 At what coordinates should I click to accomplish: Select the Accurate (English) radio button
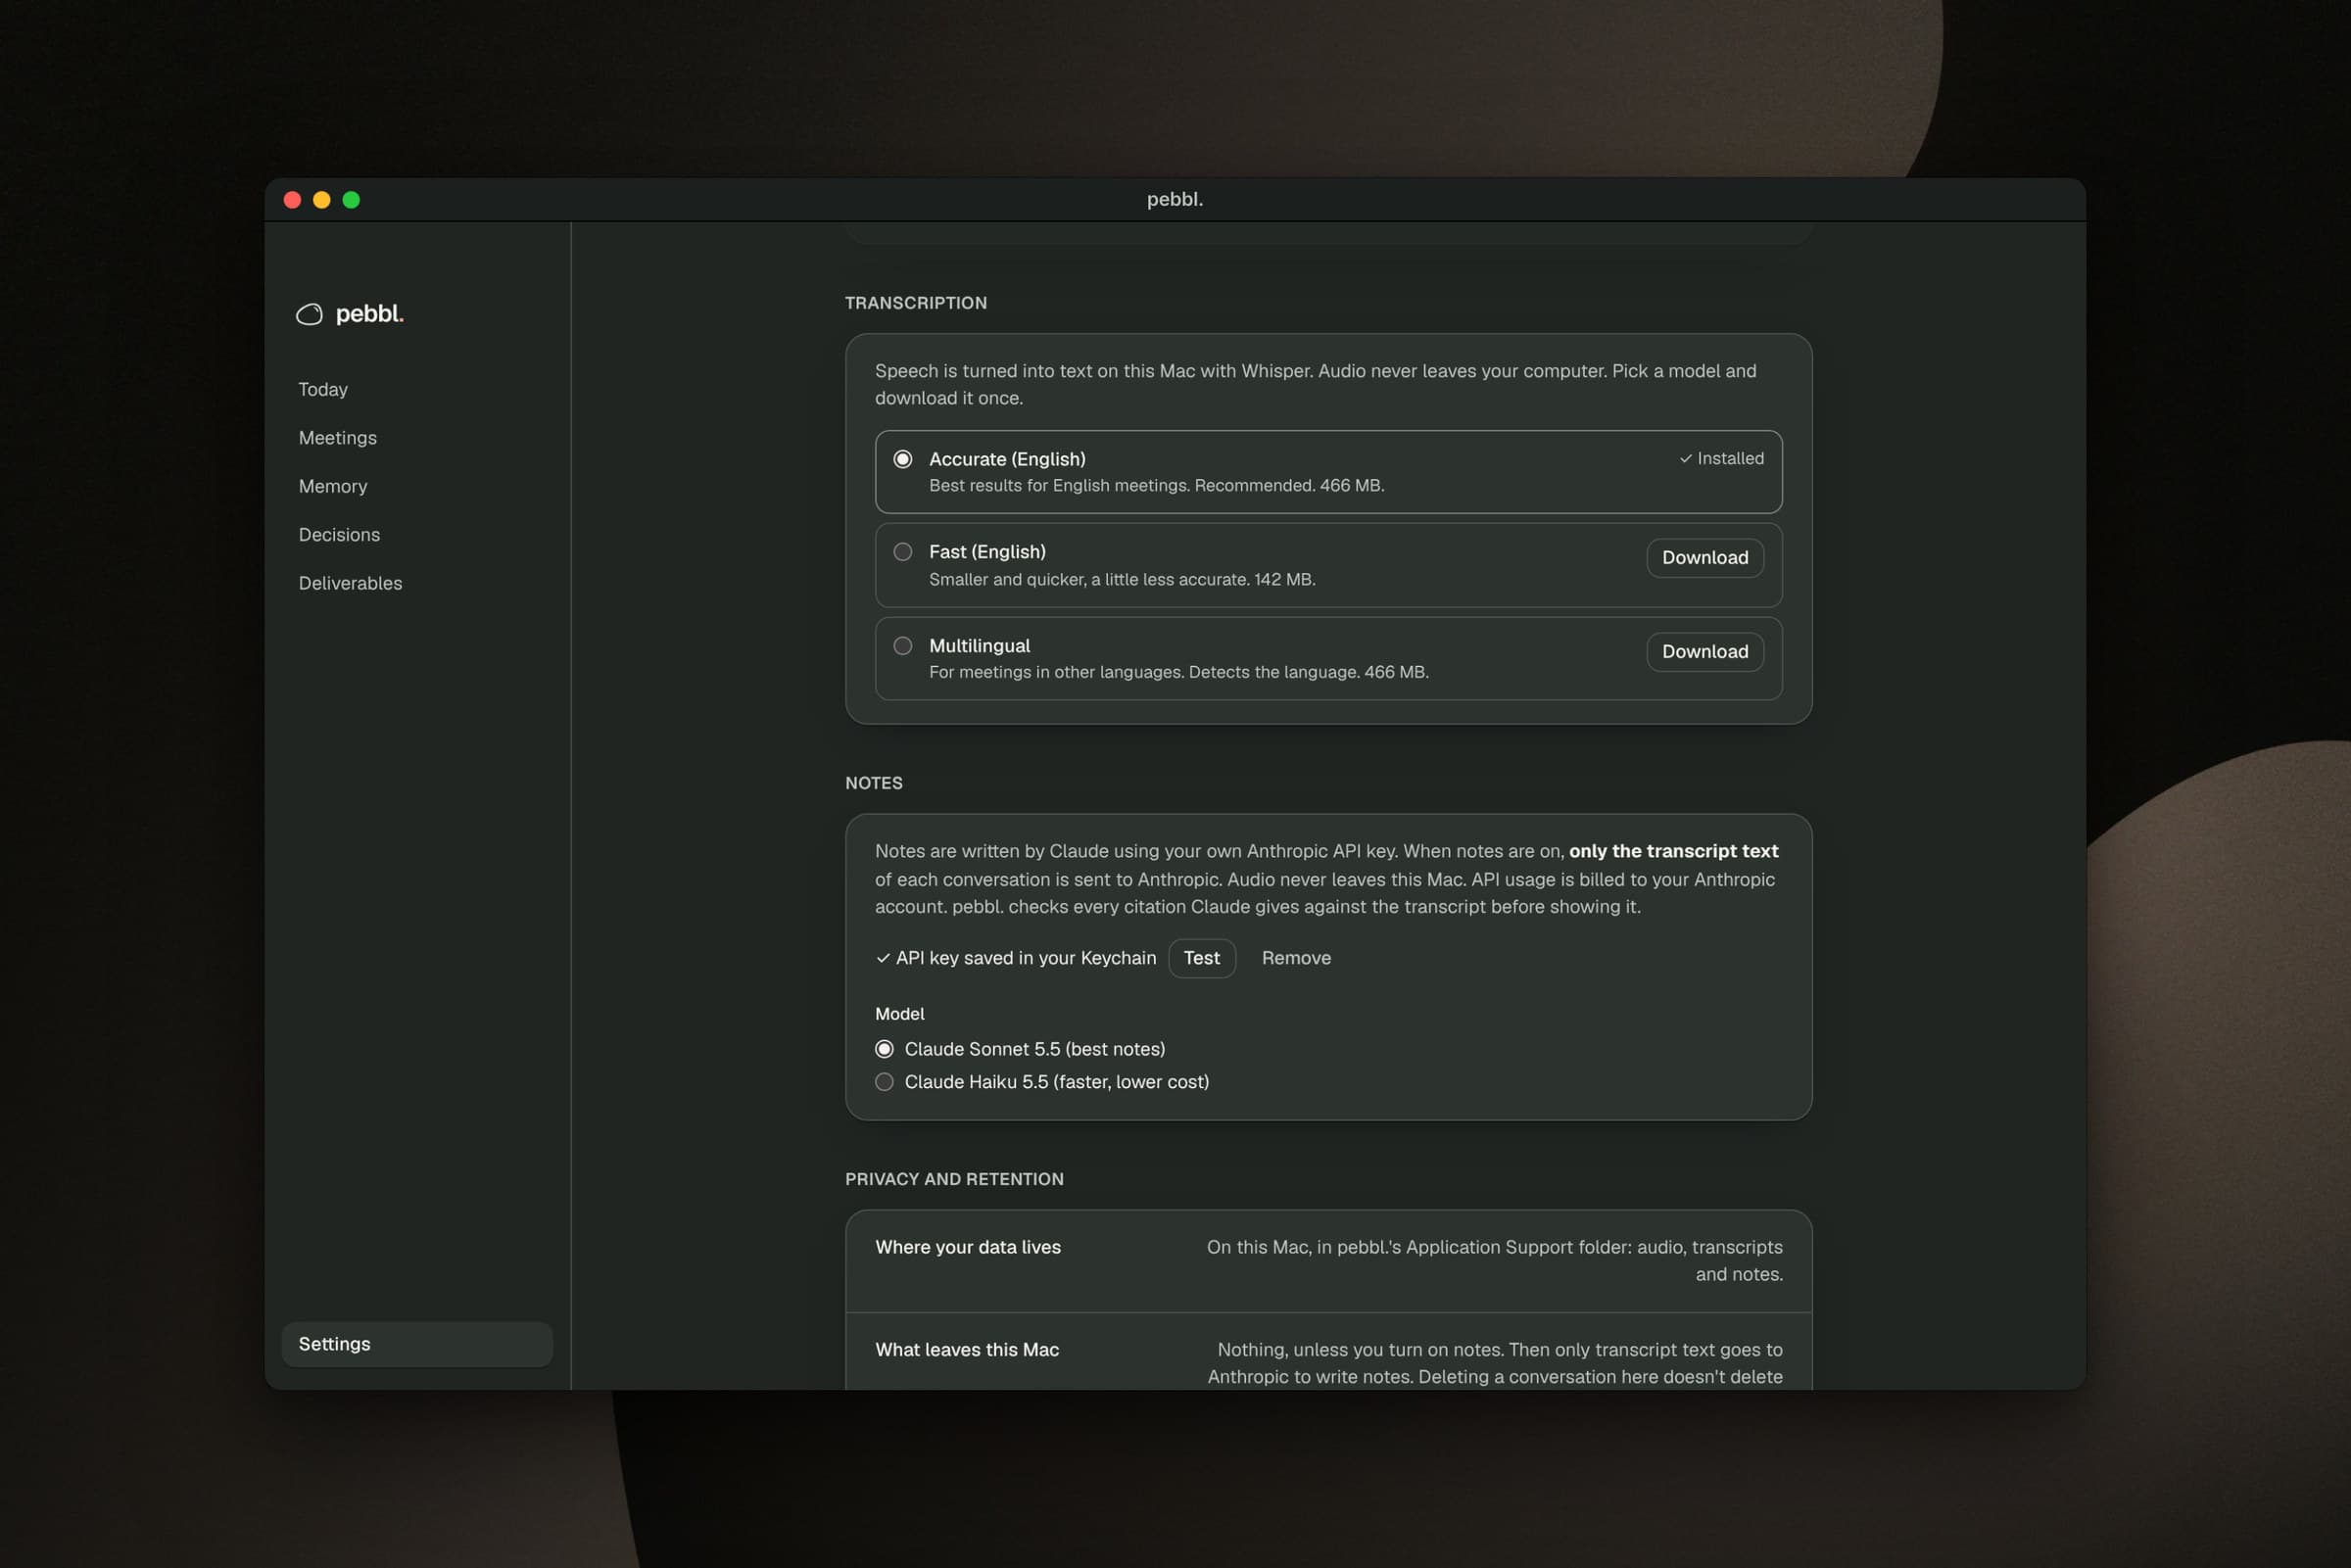tap(903, 459)
